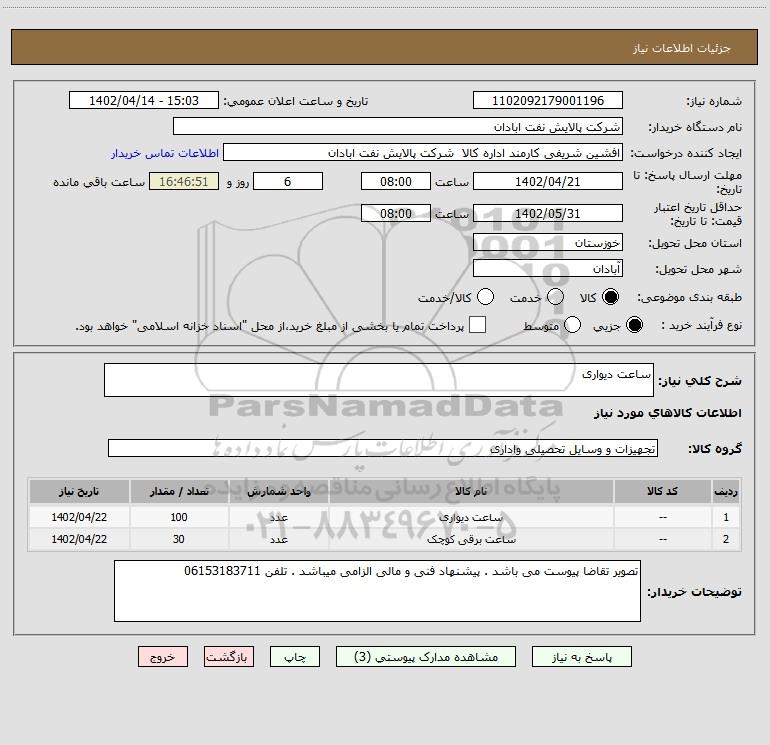
Task: Click the پاسخ به نیاز button
Action: click(582, 657)
